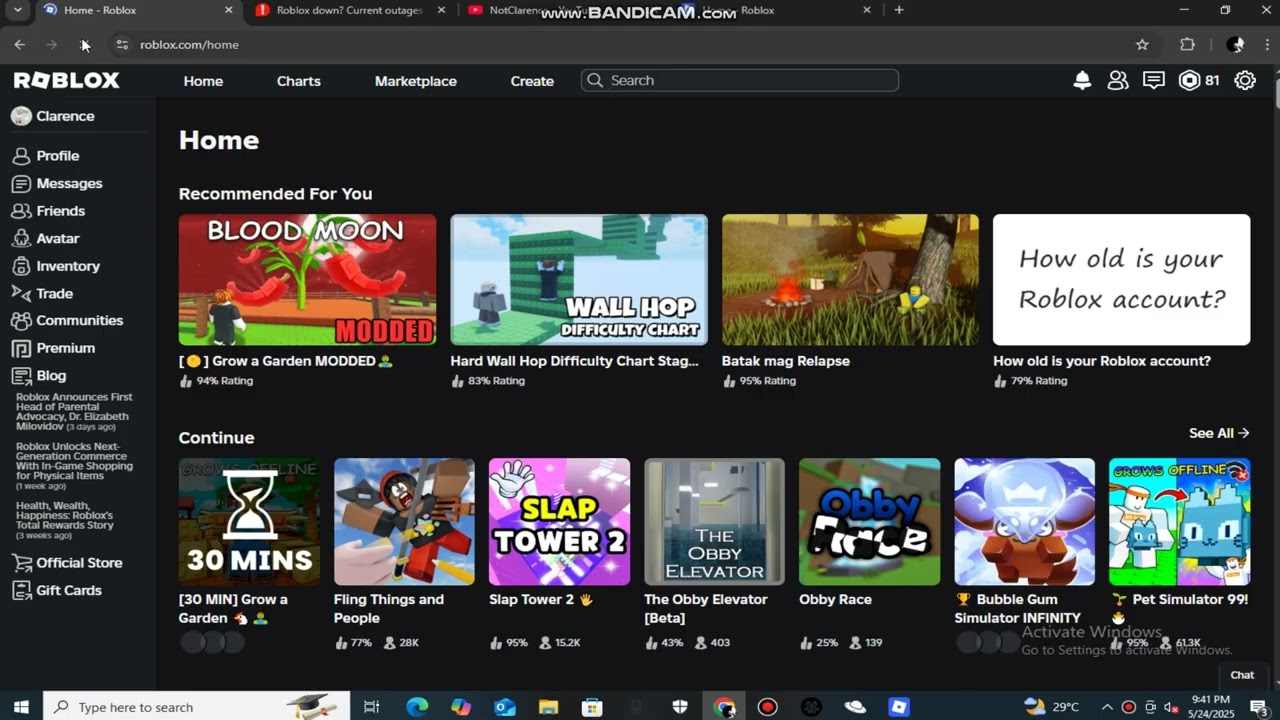Click the Clarence username in sidebar
The height and width of the screenshot is (720, 1280).
pyautogui.click(x=65, y=116)
